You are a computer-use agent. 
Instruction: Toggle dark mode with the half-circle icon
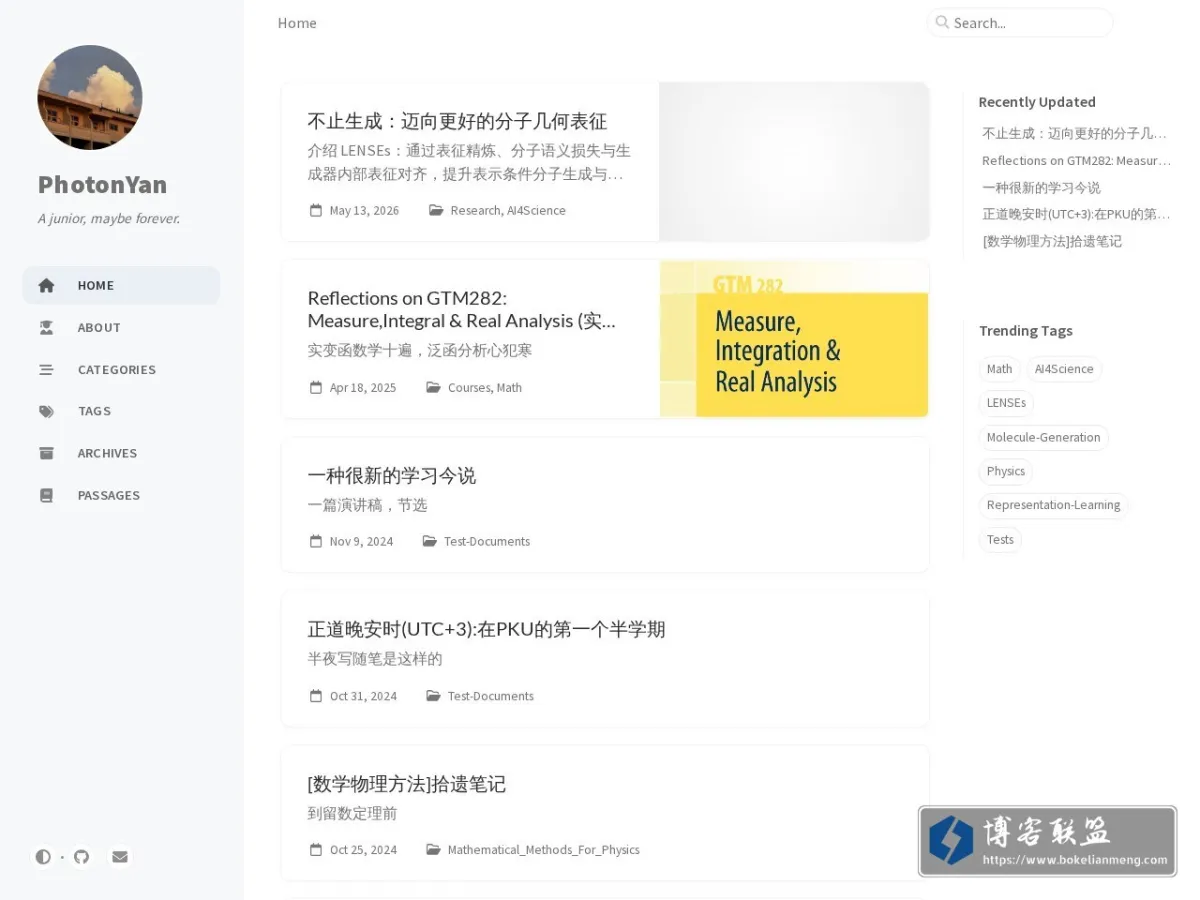tap(43, 857)
